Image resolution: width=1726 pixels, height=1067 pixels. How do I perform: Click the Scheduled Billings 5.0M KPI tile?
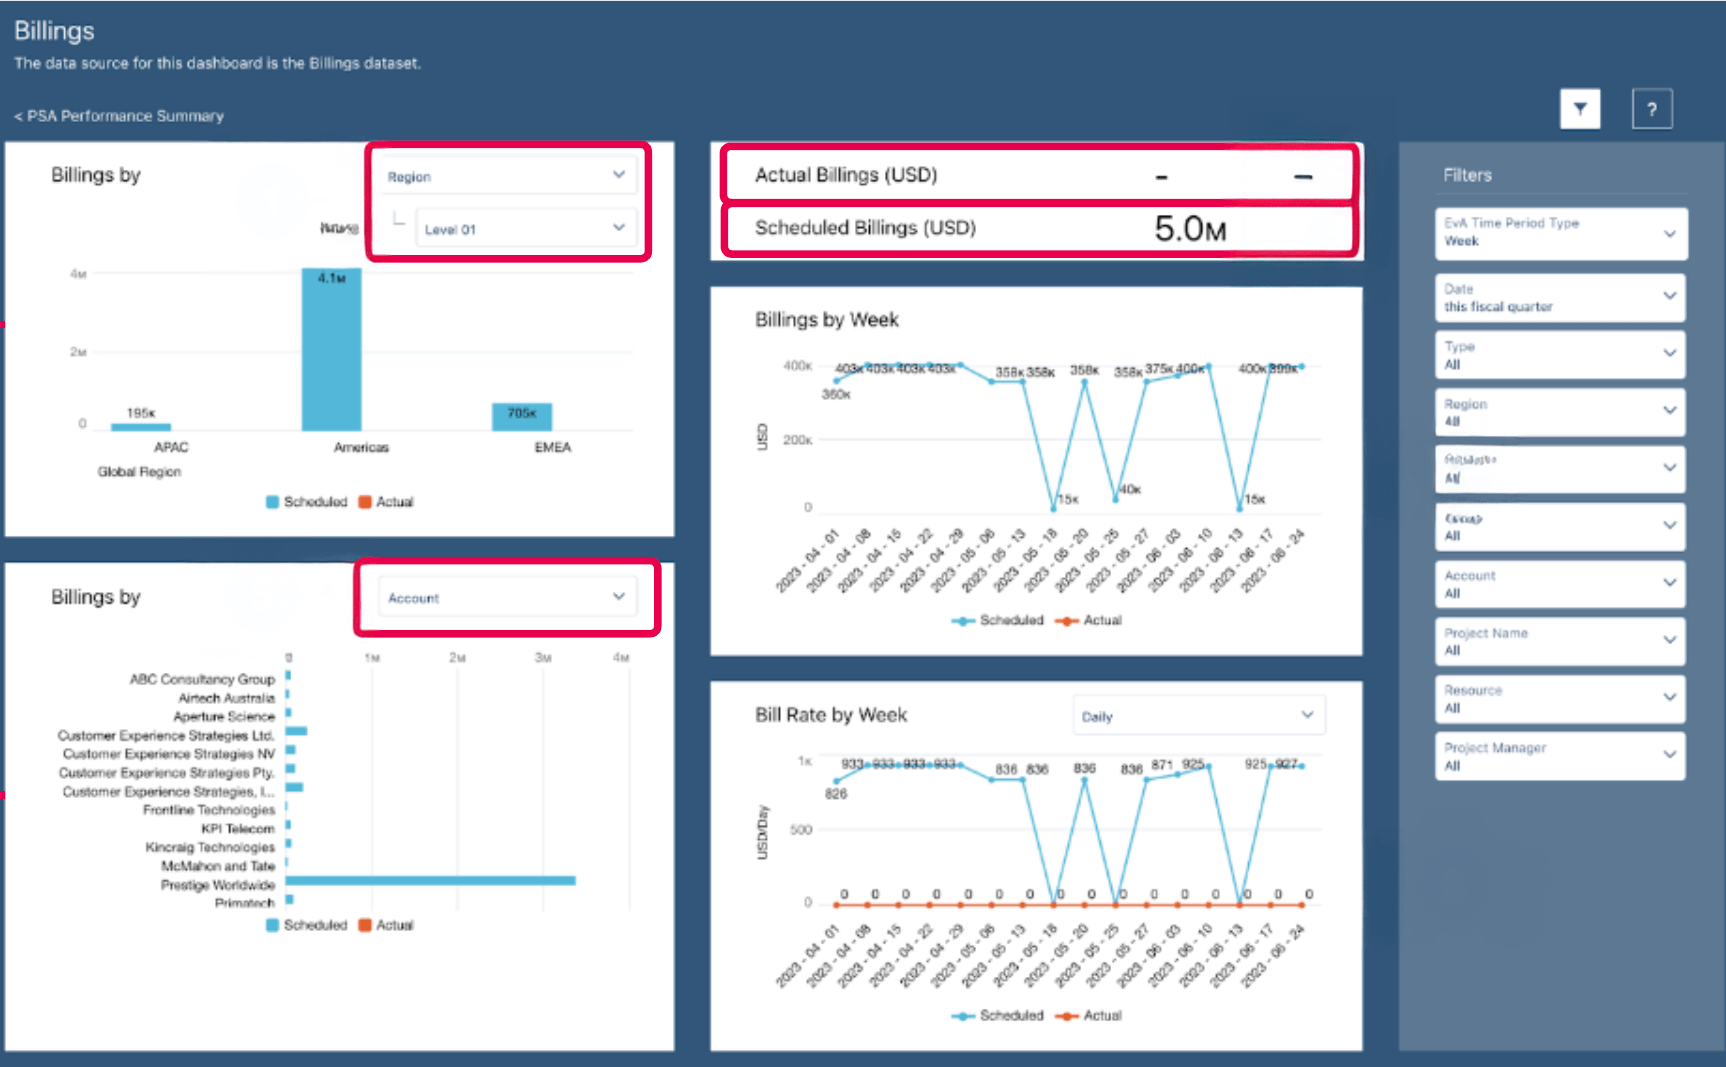click(1040, 228)
